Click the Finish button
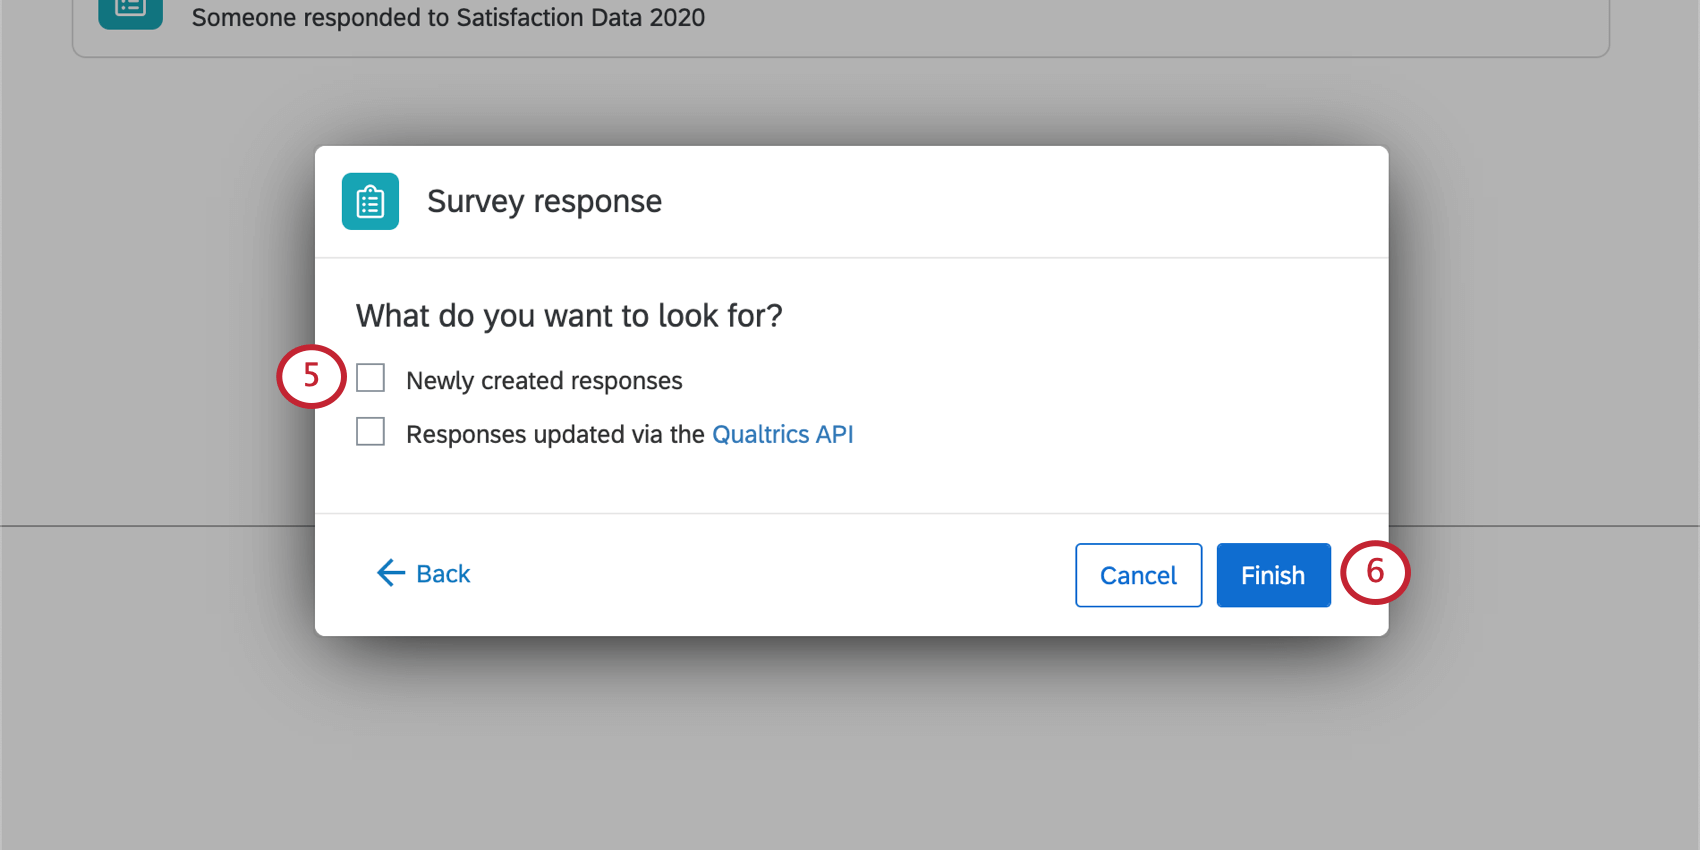The width and height of the screenshot is (1700, 850). pos(1272,575)
